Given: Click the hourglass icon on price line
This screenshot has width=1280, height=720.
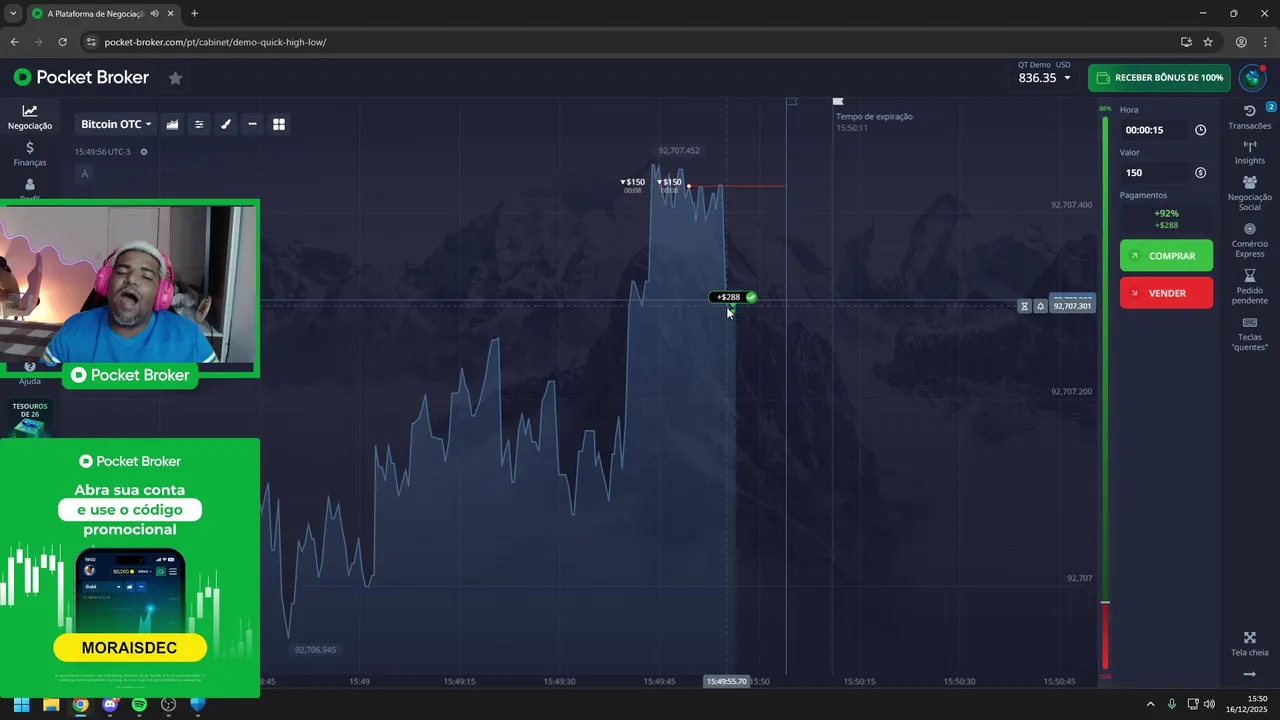Looking at the screenshot, I should 1024,306.
